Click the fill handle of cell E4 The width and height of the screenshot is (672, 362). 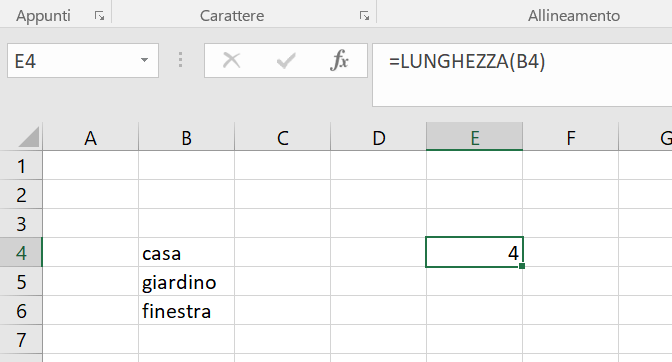[522, 266]
